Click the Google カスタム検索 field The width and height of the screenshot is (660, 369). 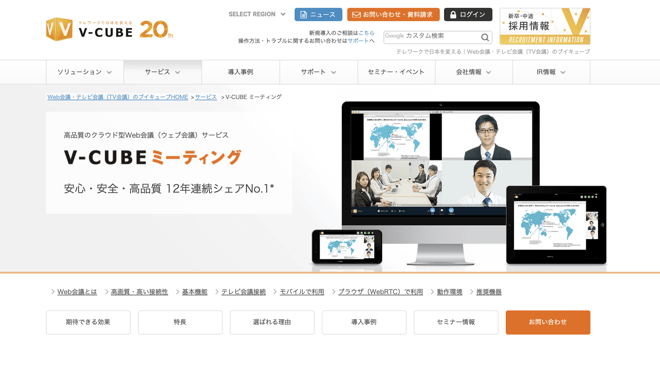(x=431, y=37)
